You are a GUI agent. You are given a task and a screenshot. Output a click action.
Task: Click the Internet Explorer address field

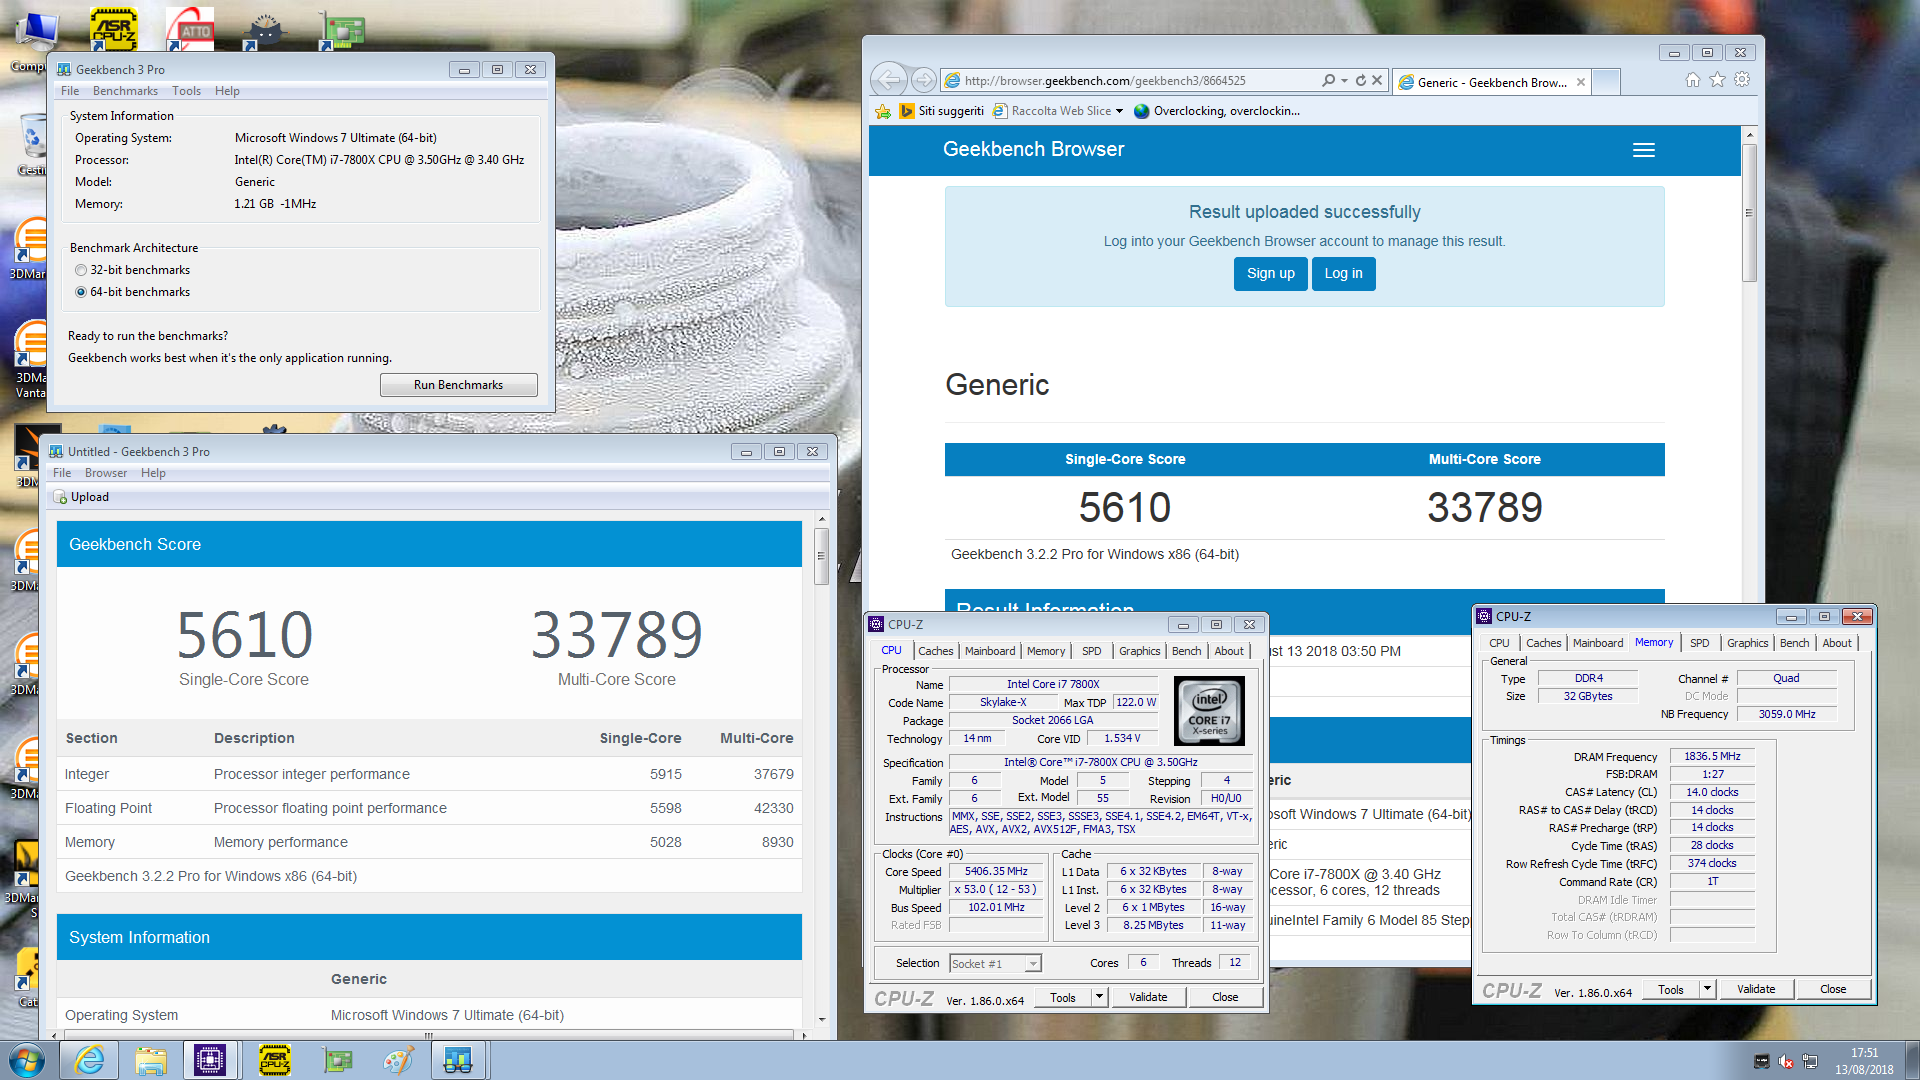(x=1130, y=80)
